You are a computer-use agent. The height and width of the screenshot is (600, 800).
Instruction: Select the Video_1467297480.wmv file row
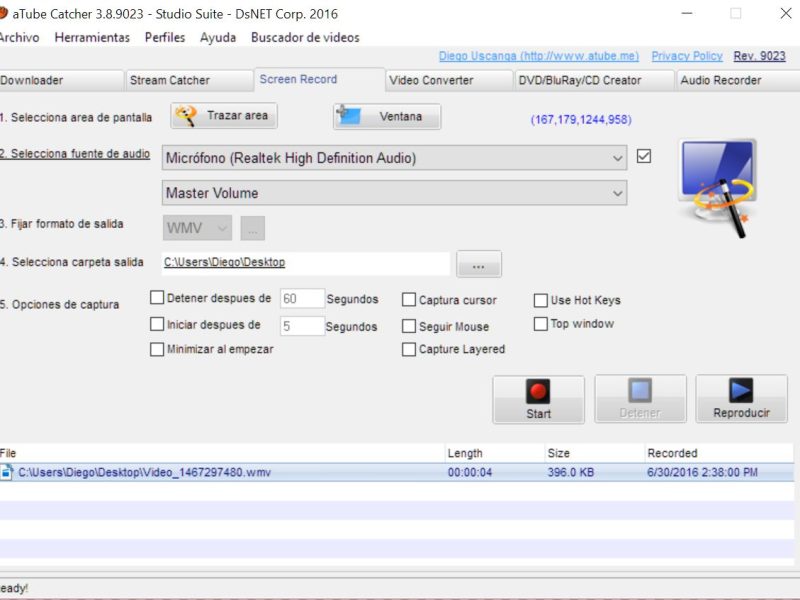[397, 472]
